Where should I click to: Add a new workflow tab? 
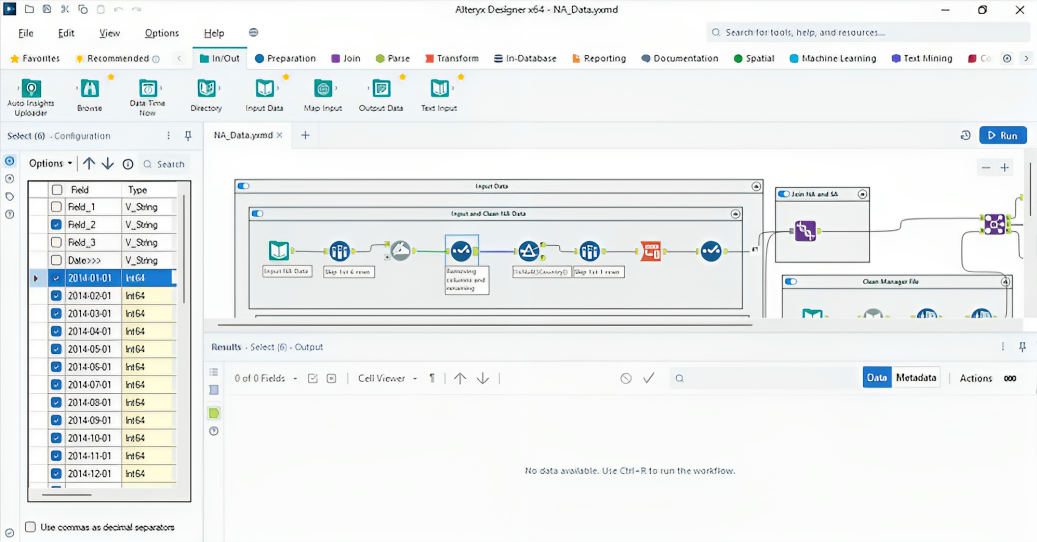point(305,135)
